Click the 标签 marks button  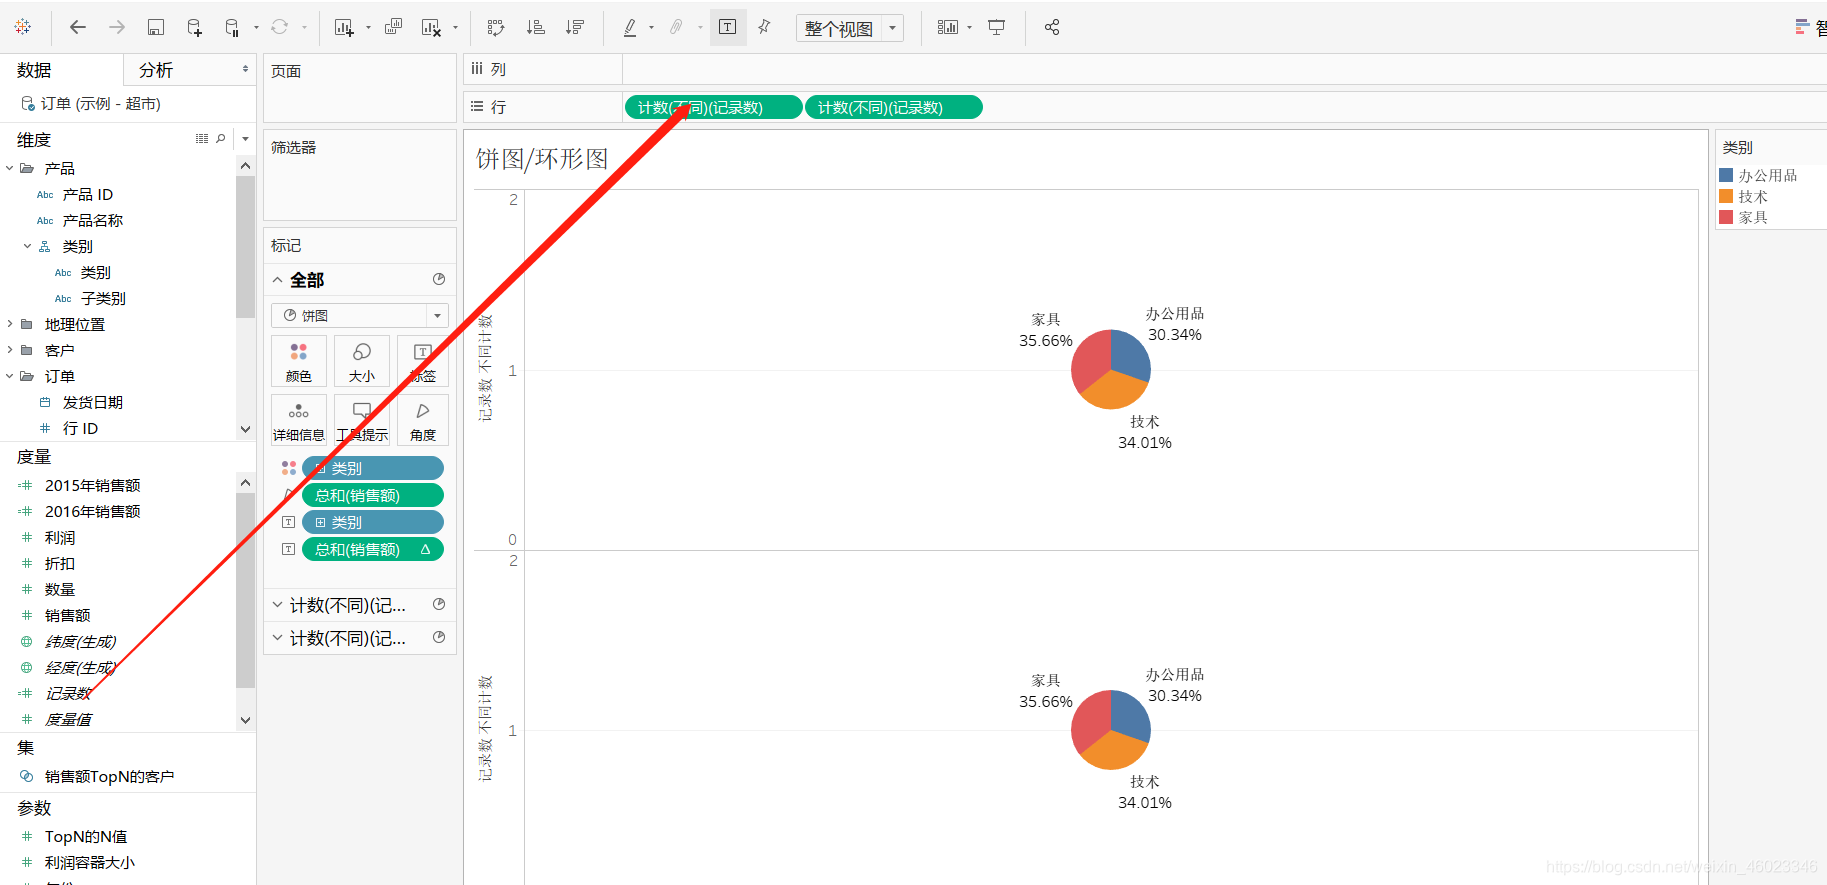click(423, 362)
